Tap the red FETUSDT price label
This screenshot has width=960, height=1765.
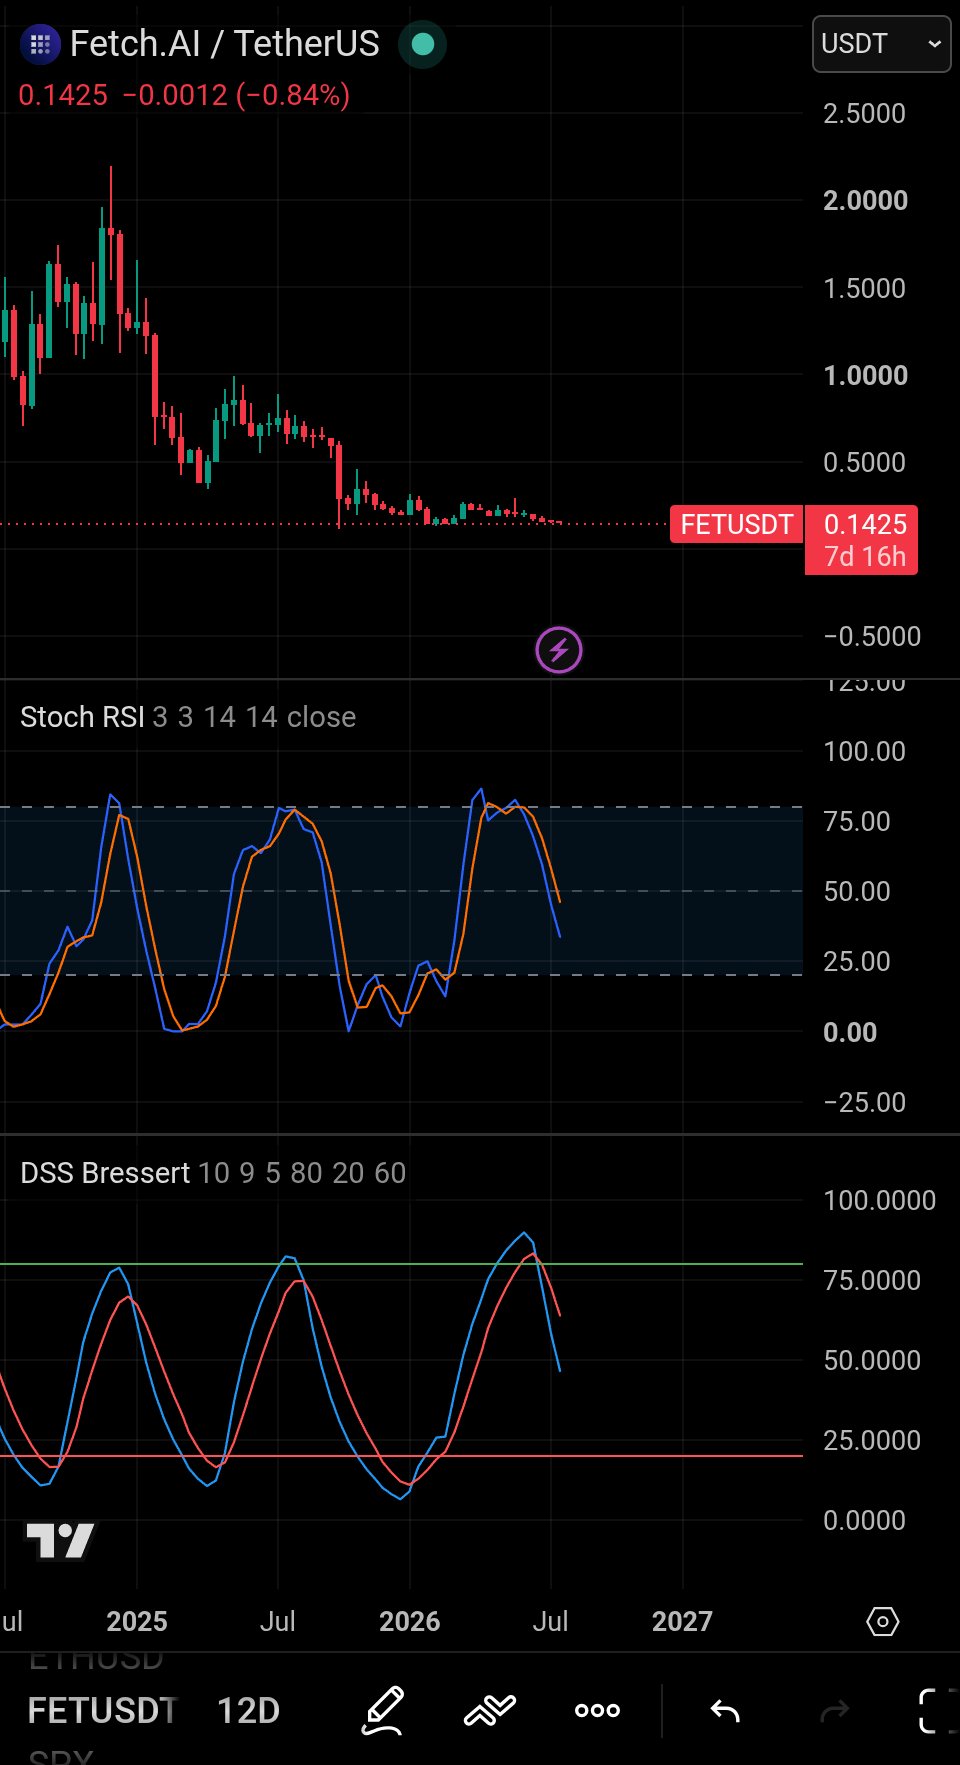point(736,524)
